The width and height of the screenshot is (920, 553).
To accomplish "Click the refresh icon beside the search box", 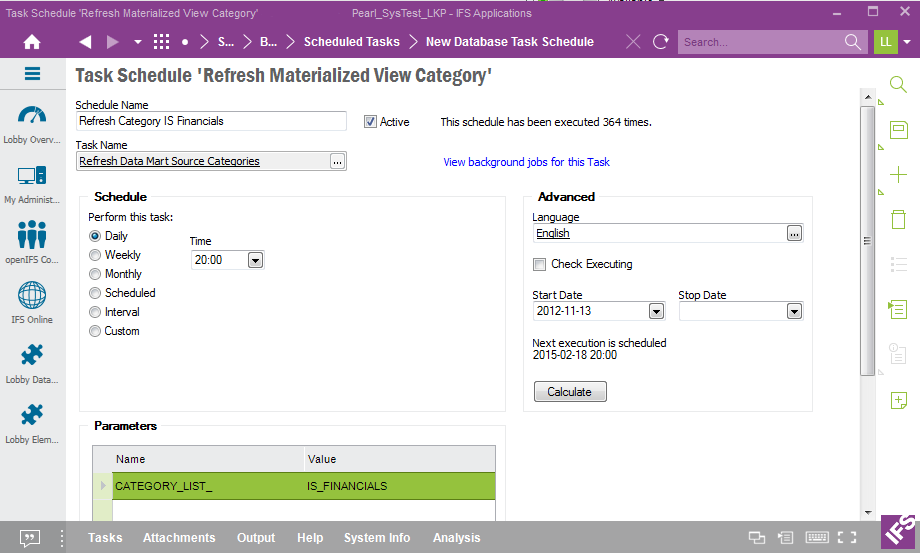I will coord(660,42).
